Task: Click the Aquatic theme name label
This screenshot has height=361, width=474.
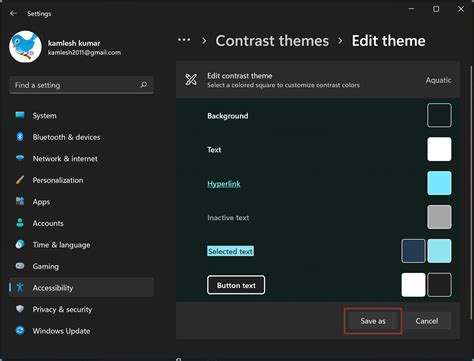Action: (438, 80)
